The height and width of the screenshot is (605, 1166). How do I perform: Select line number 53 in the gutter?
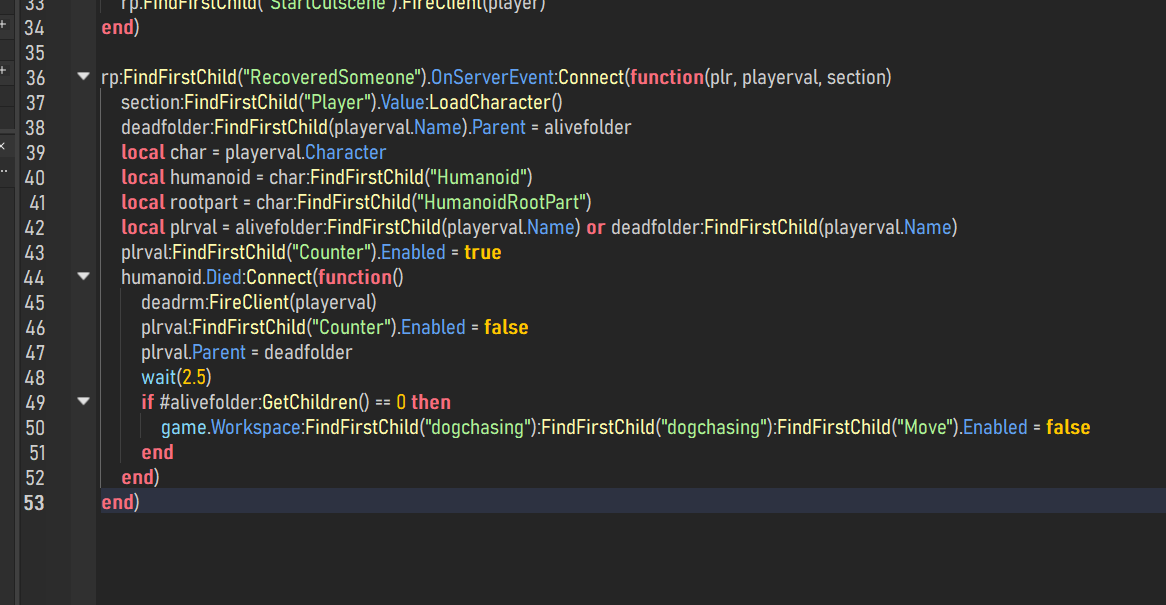click(x=34, y=503)
